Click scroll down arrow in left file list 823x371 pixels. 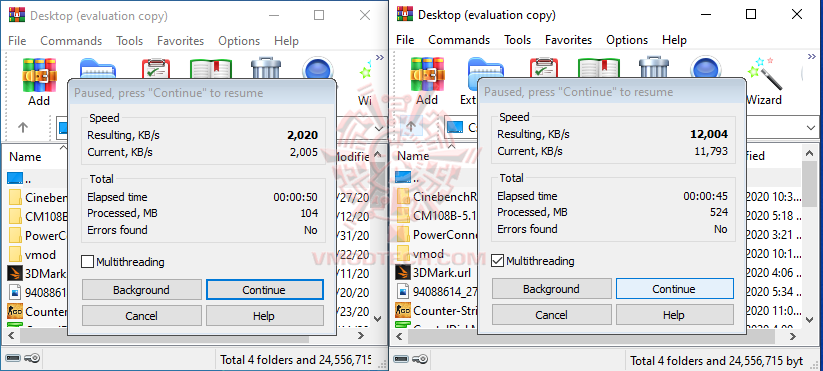(378, 318)
